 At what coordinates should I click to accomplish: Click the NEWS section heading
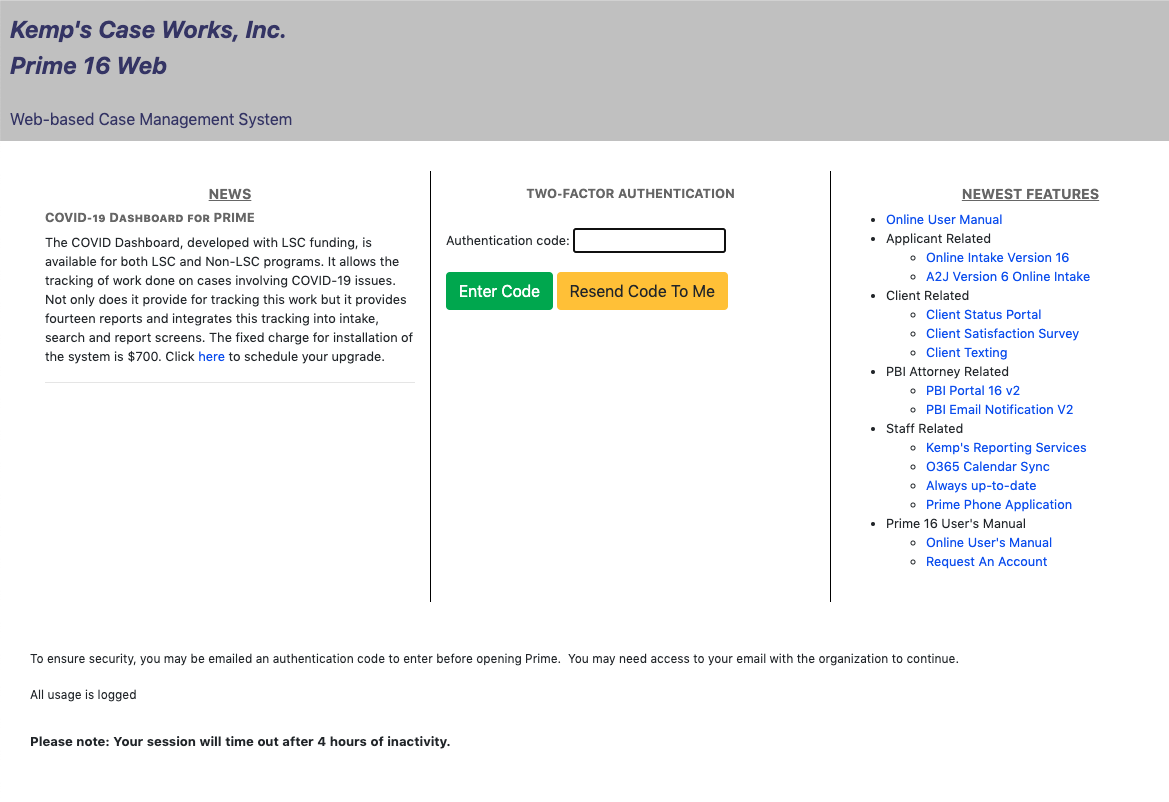click(x=230, y=194)
